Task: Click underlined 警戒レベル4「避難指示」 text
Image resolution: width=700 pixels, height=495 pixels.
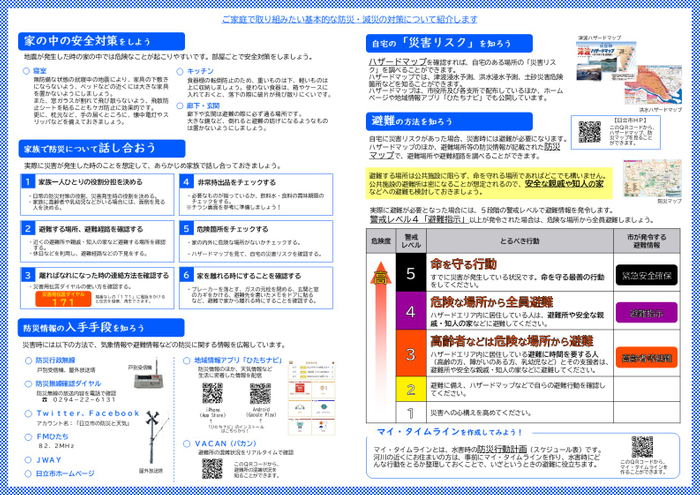Action: [x=419, y=220]
